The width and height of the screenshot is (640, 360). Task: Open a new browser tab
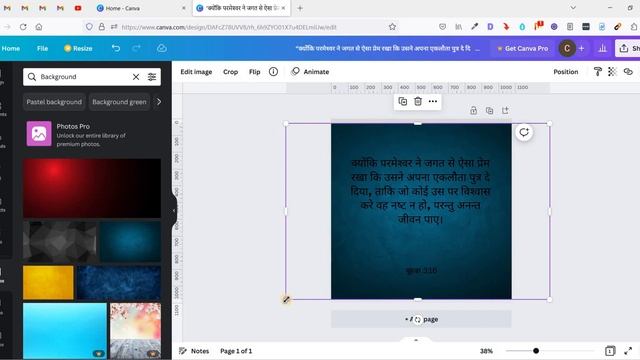click(300, 8)
